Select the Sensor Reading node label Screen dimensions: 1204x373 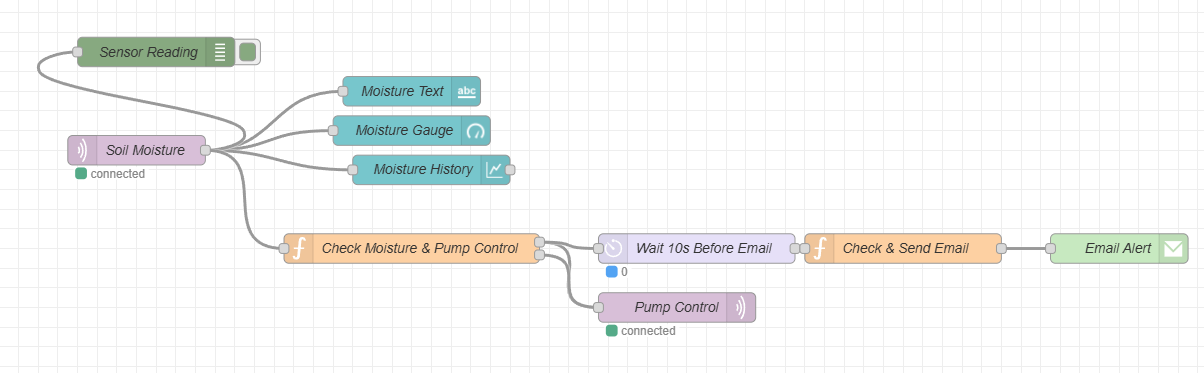148,52
